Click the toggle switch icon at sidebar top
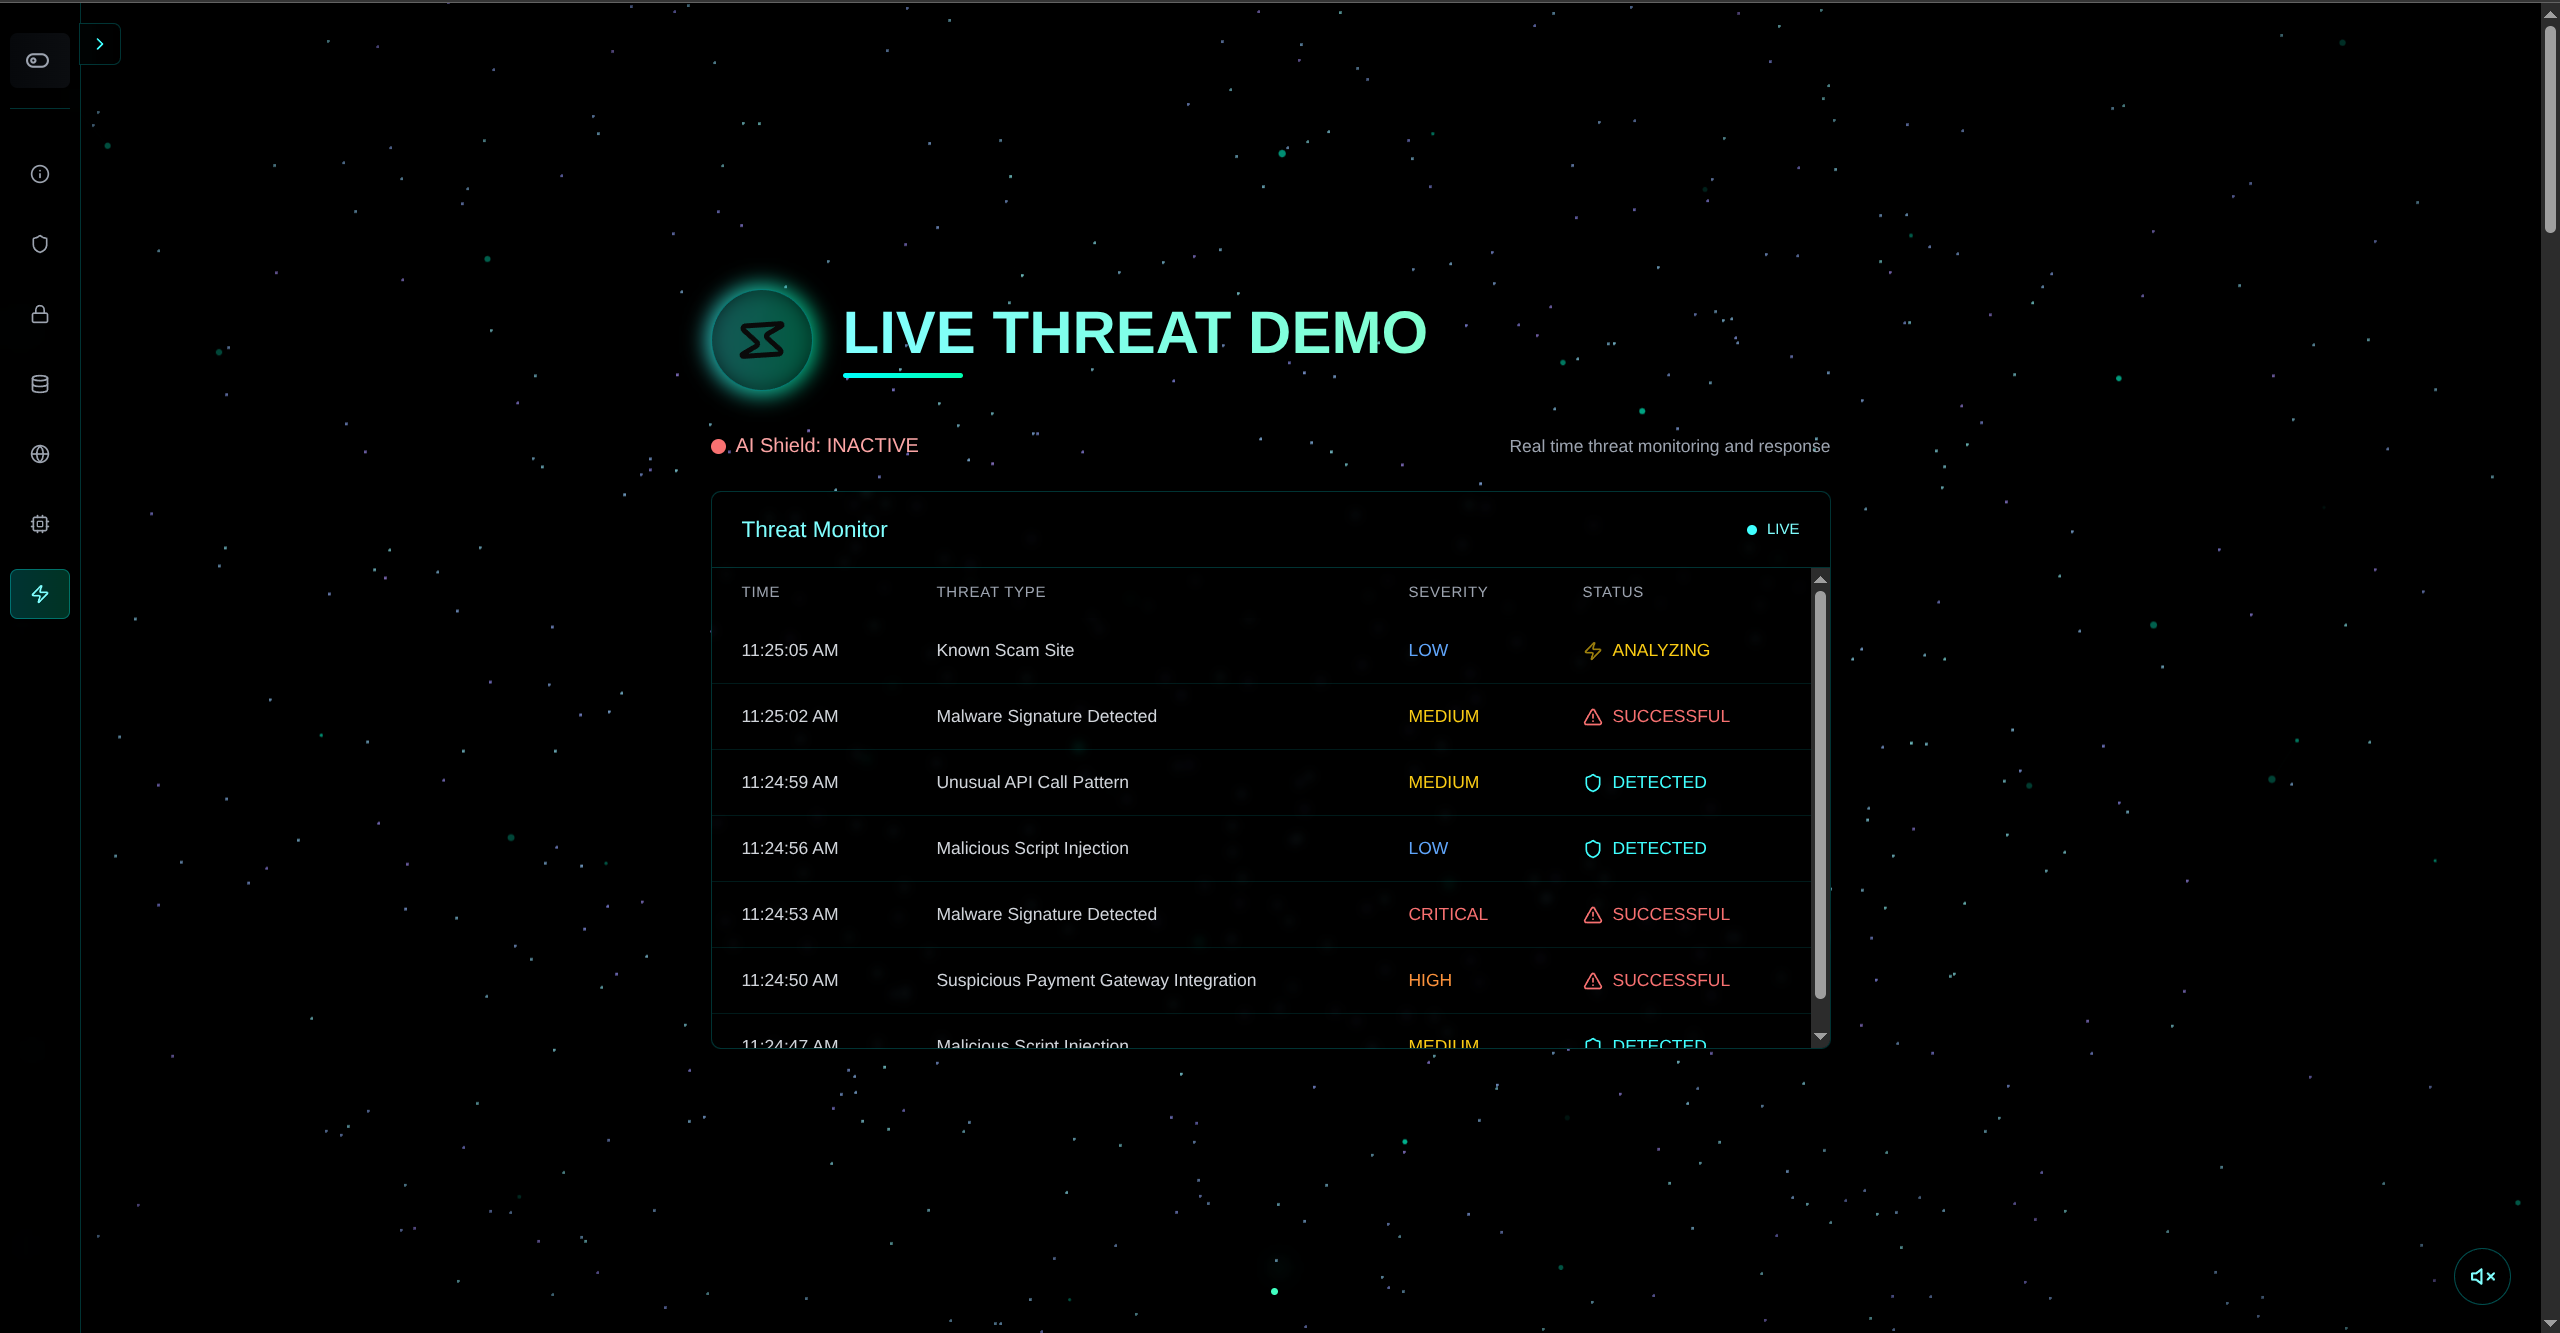Image resolution: width=2560 pixels, height=1333 pixels. point(38,60)
